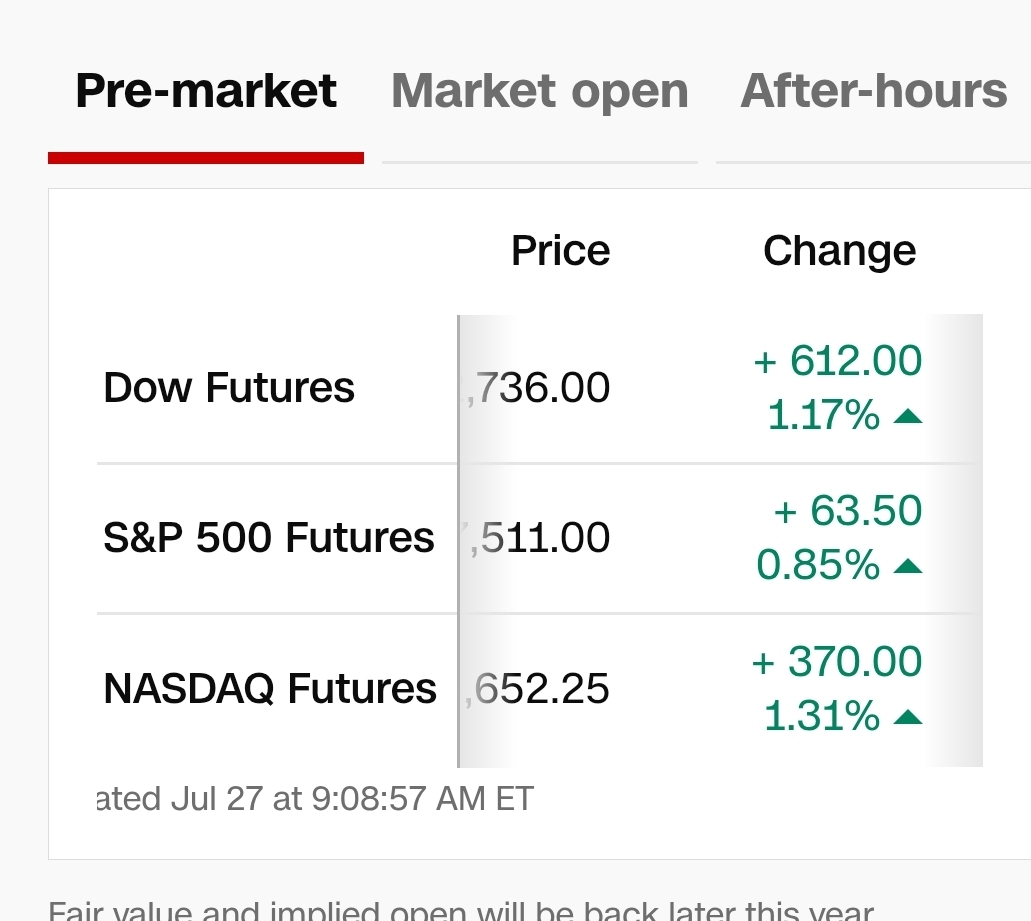Click the S&P 500 green triangle icon
This screenshot has width=1031, height=921.
click(908, 565)
